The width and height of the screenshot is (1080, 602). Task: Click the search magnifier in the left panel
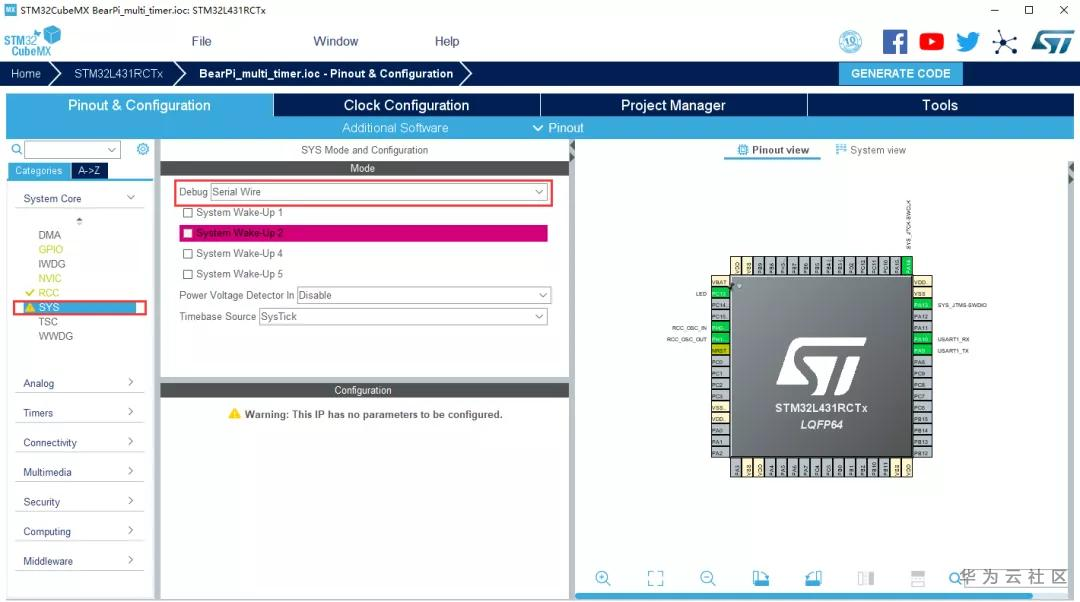tap(17, 149)
